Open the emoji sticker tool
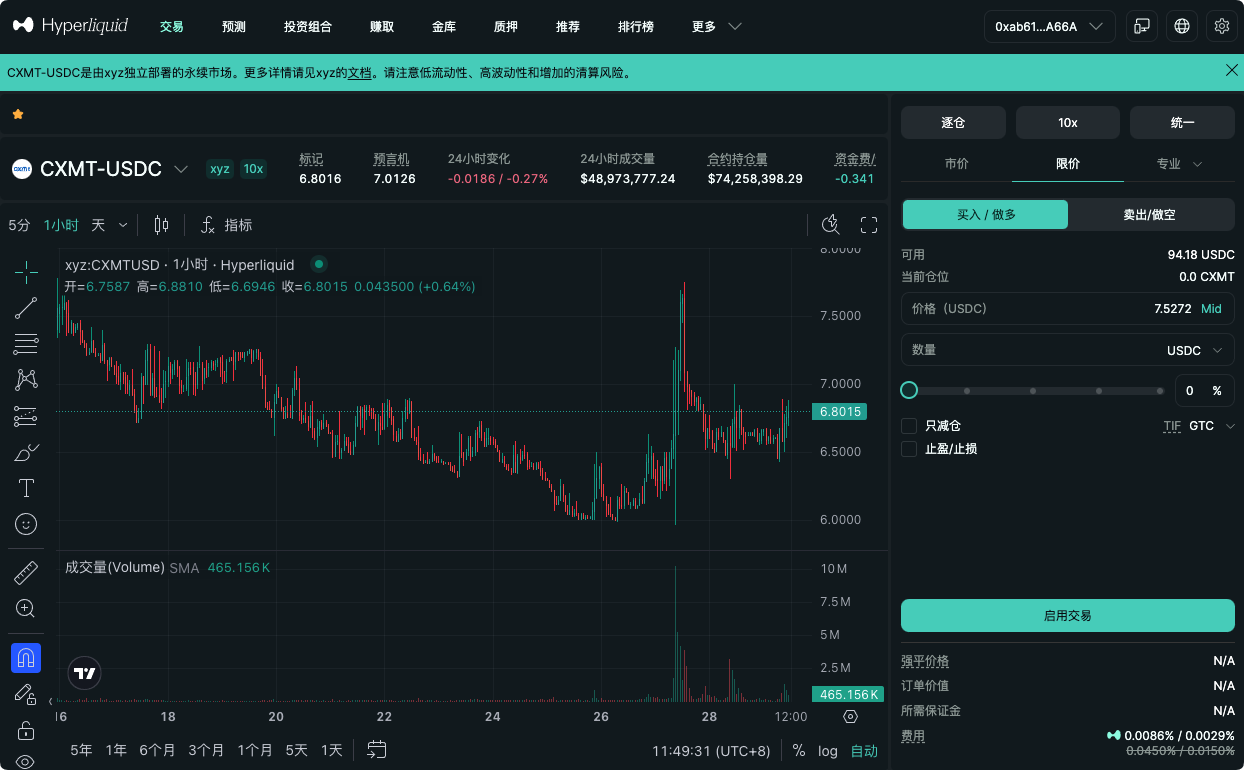The height and width of the screenshot is (770, 1244). point(26,523)
